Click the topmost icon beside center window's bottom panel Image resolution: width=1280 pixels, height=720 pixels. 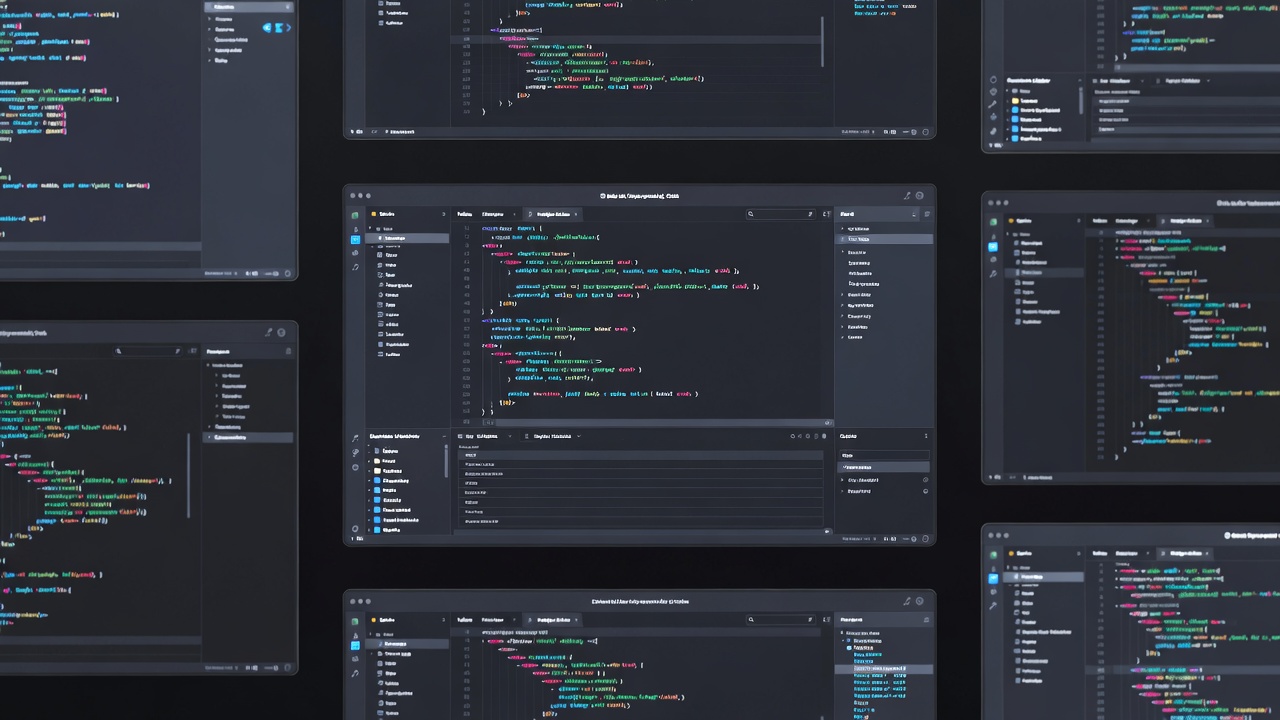click(355, 438)
